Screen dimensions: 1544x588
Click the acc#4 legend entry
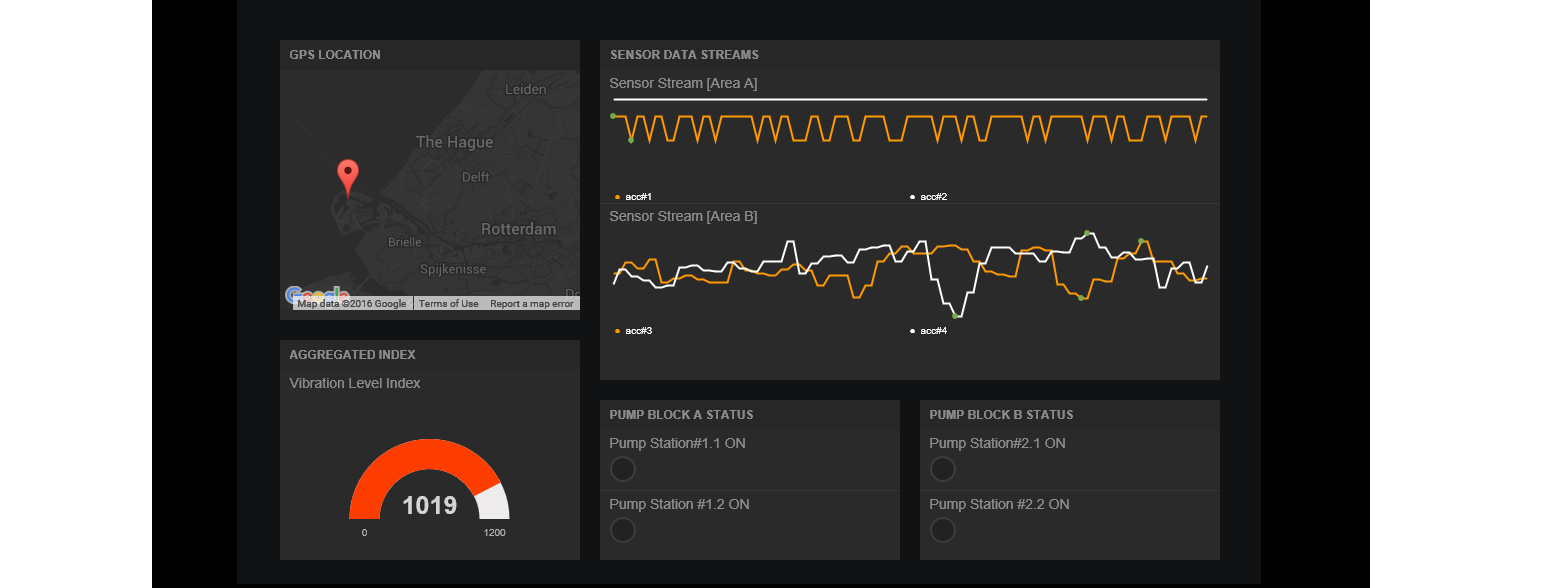[x=929, y=331]
